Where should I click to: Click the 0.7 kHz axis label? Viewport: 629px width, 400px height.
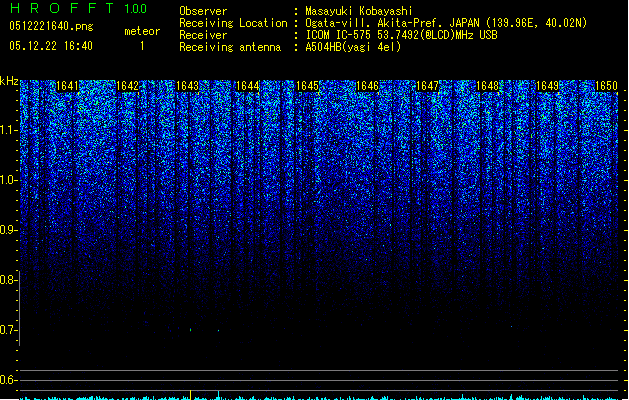click(8, 330)
